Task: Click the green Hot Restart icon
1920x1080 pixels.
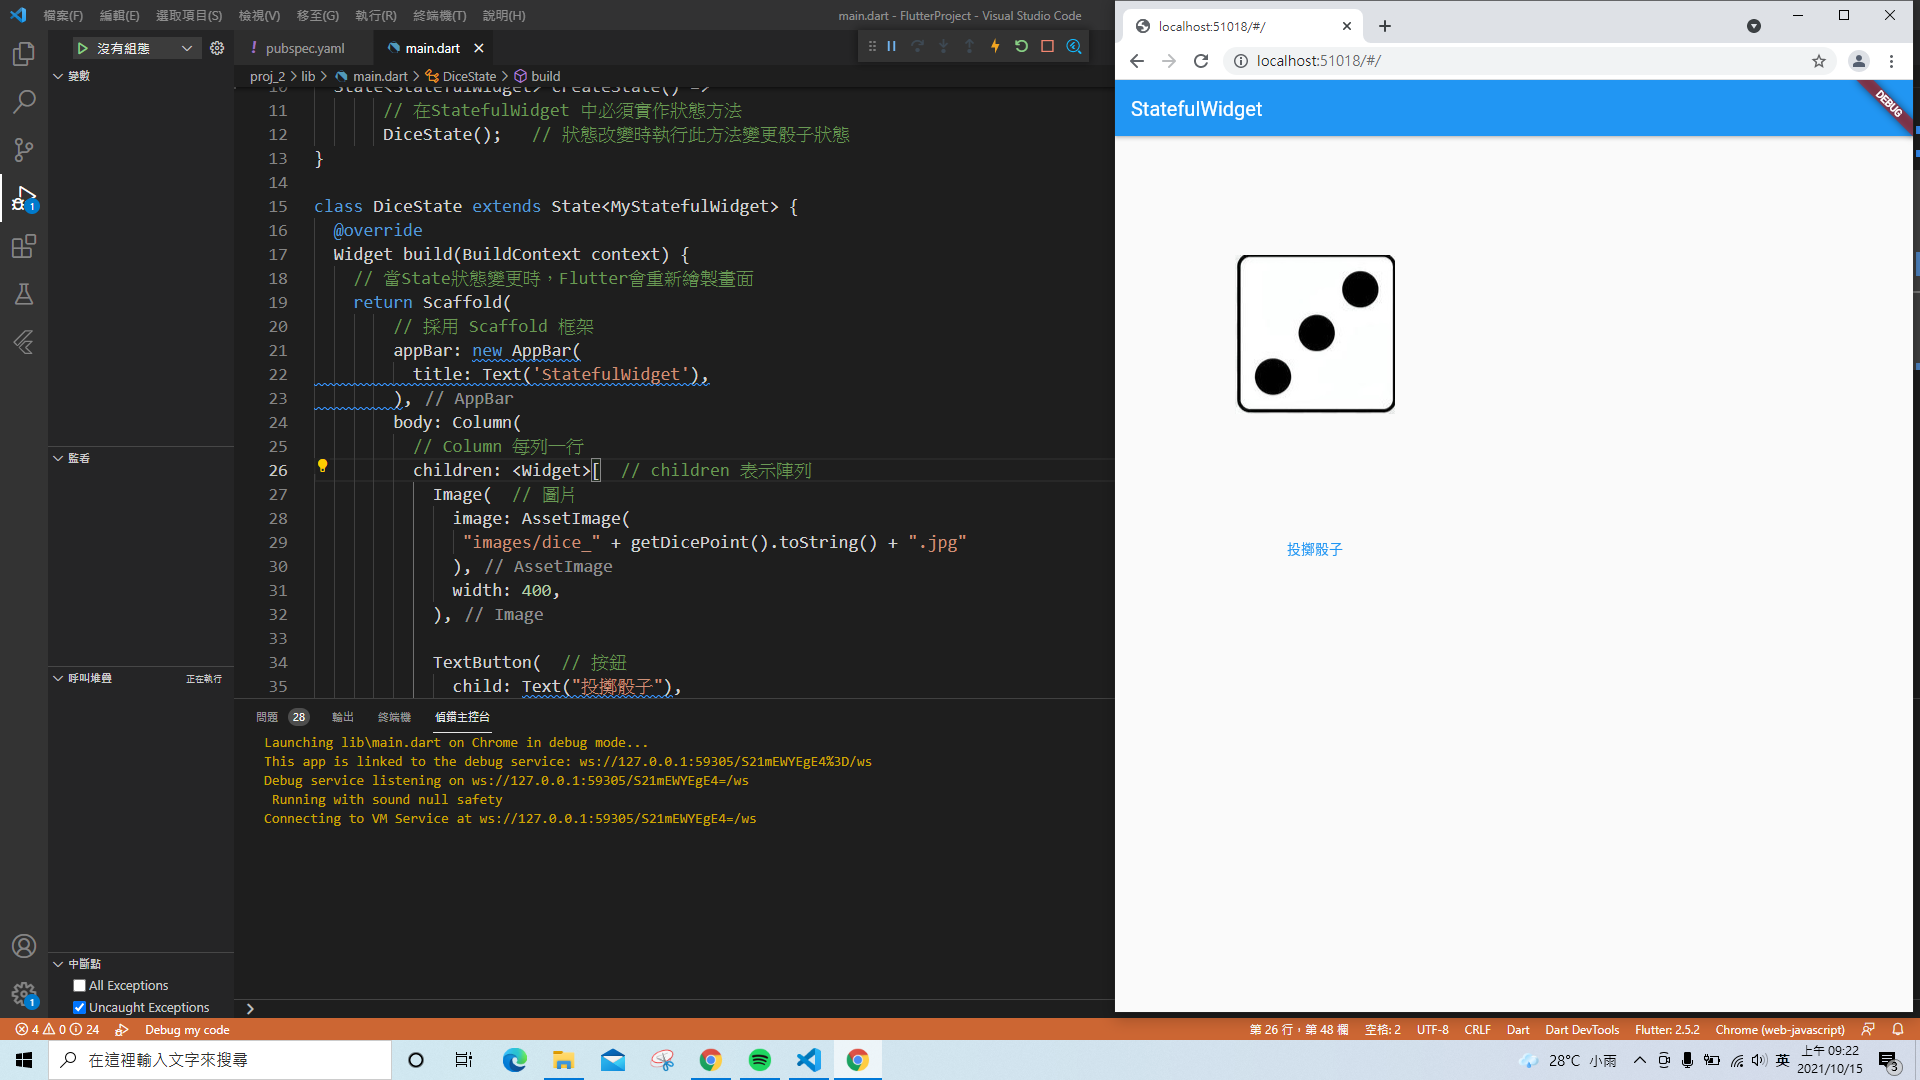Action: (x=1020, y=46)
